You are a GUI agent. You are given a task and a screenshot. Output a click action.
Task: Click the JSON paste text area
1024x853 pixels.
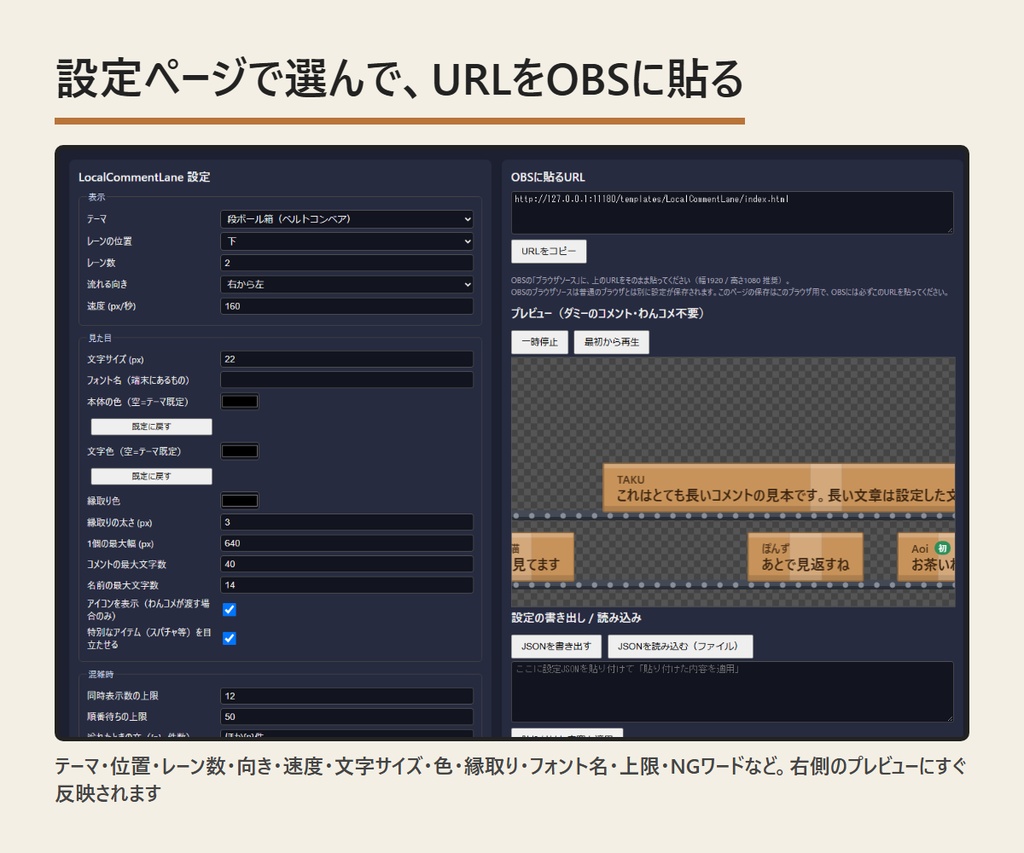[x=732, y=692]
